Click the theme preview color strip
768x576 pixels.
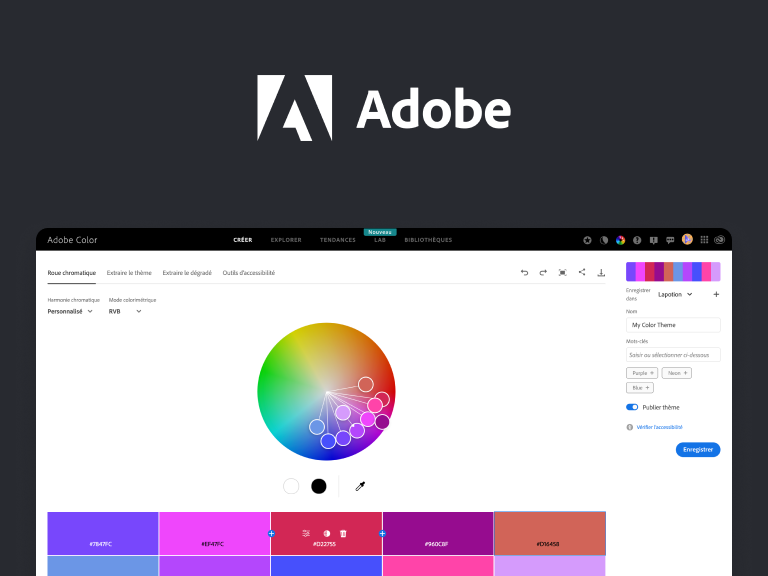(673, 271)
